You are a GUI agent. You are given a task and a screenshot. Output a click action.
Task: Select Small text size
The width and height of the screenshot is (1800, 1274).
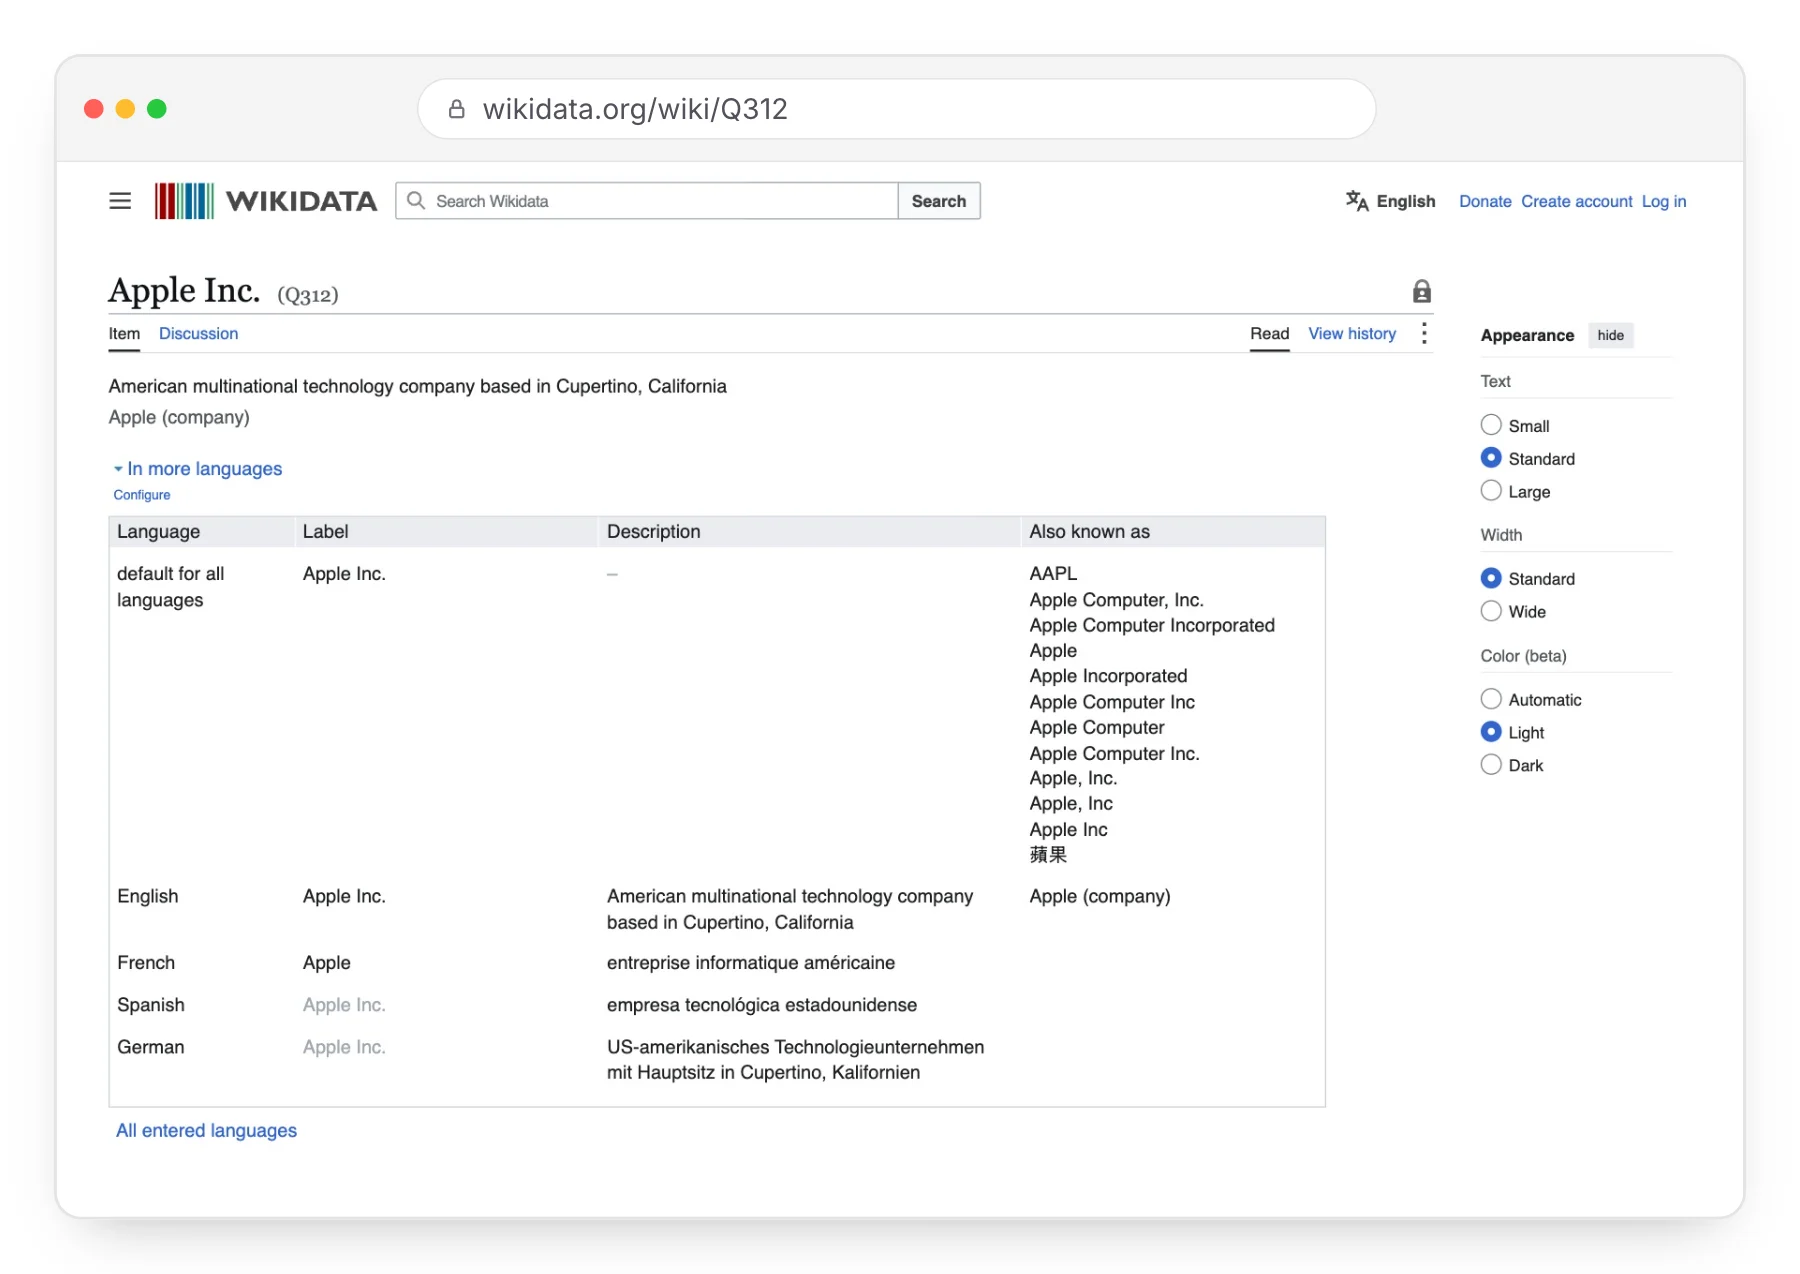1490,425
